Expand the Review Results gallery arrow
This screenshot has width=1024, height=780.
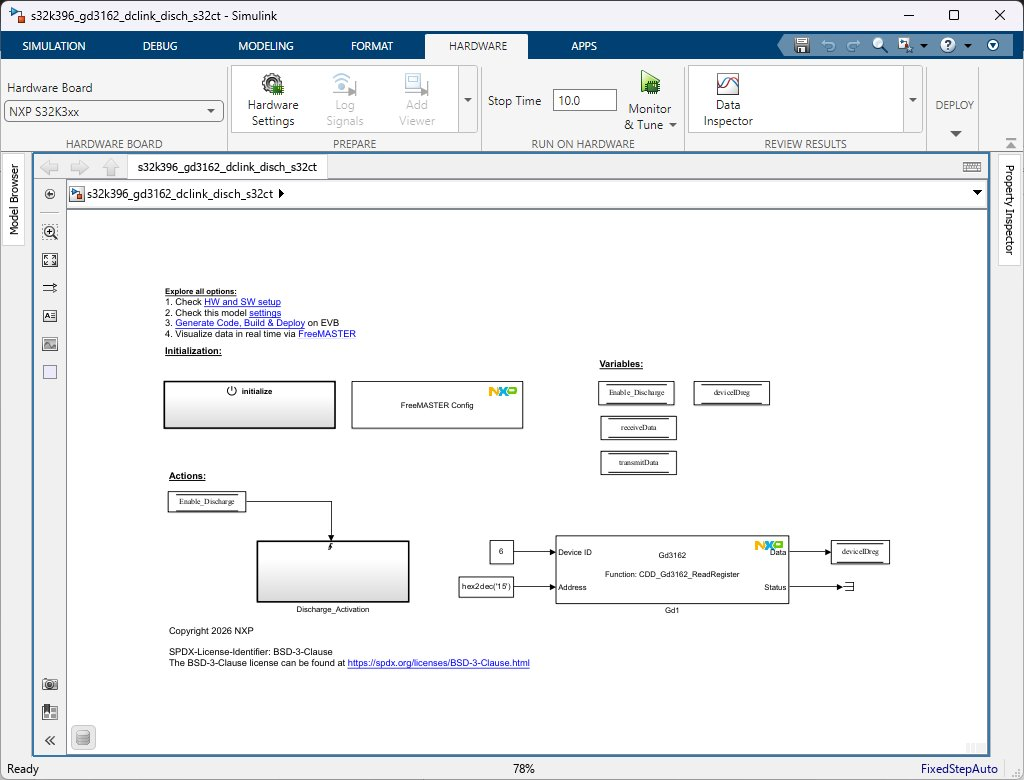pyautogui.click(x=913, y=100)
